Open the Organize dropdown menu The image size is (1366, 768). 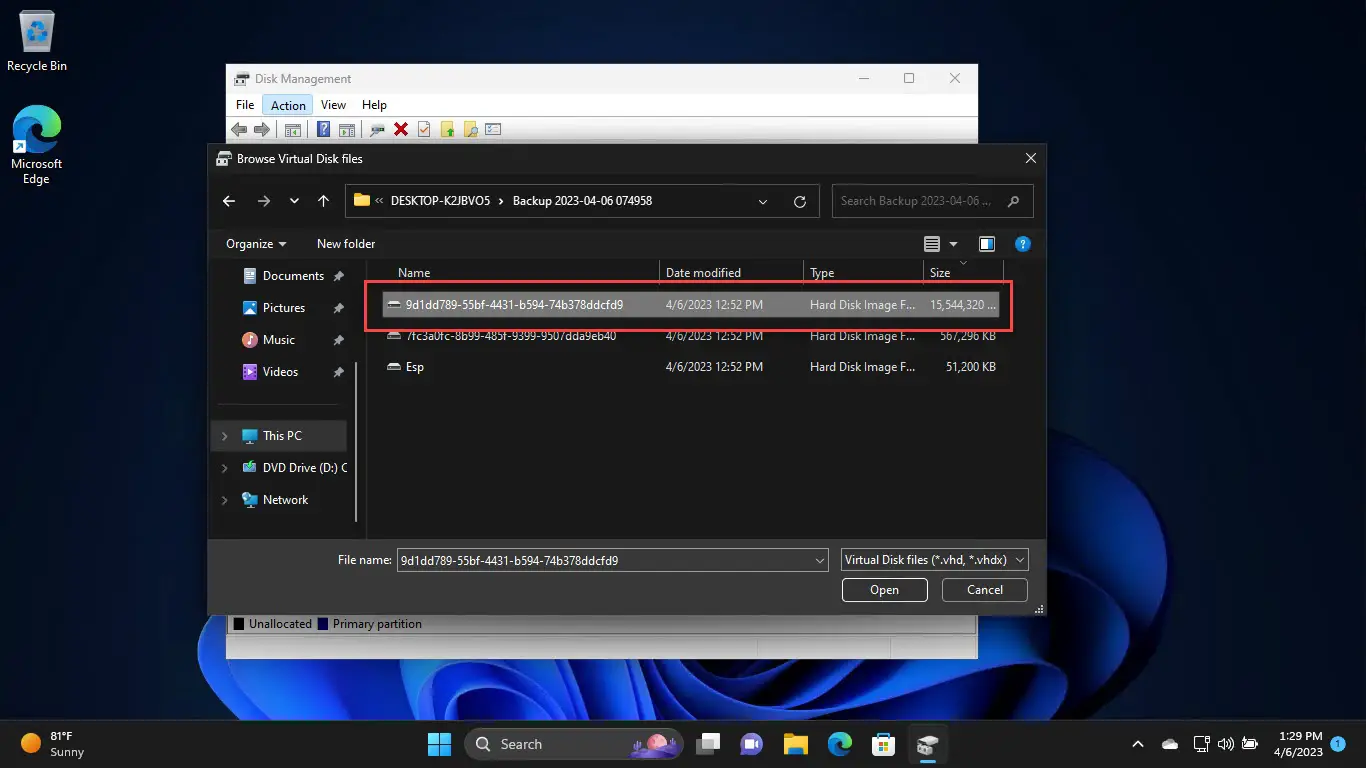click(x=256, y=244)
